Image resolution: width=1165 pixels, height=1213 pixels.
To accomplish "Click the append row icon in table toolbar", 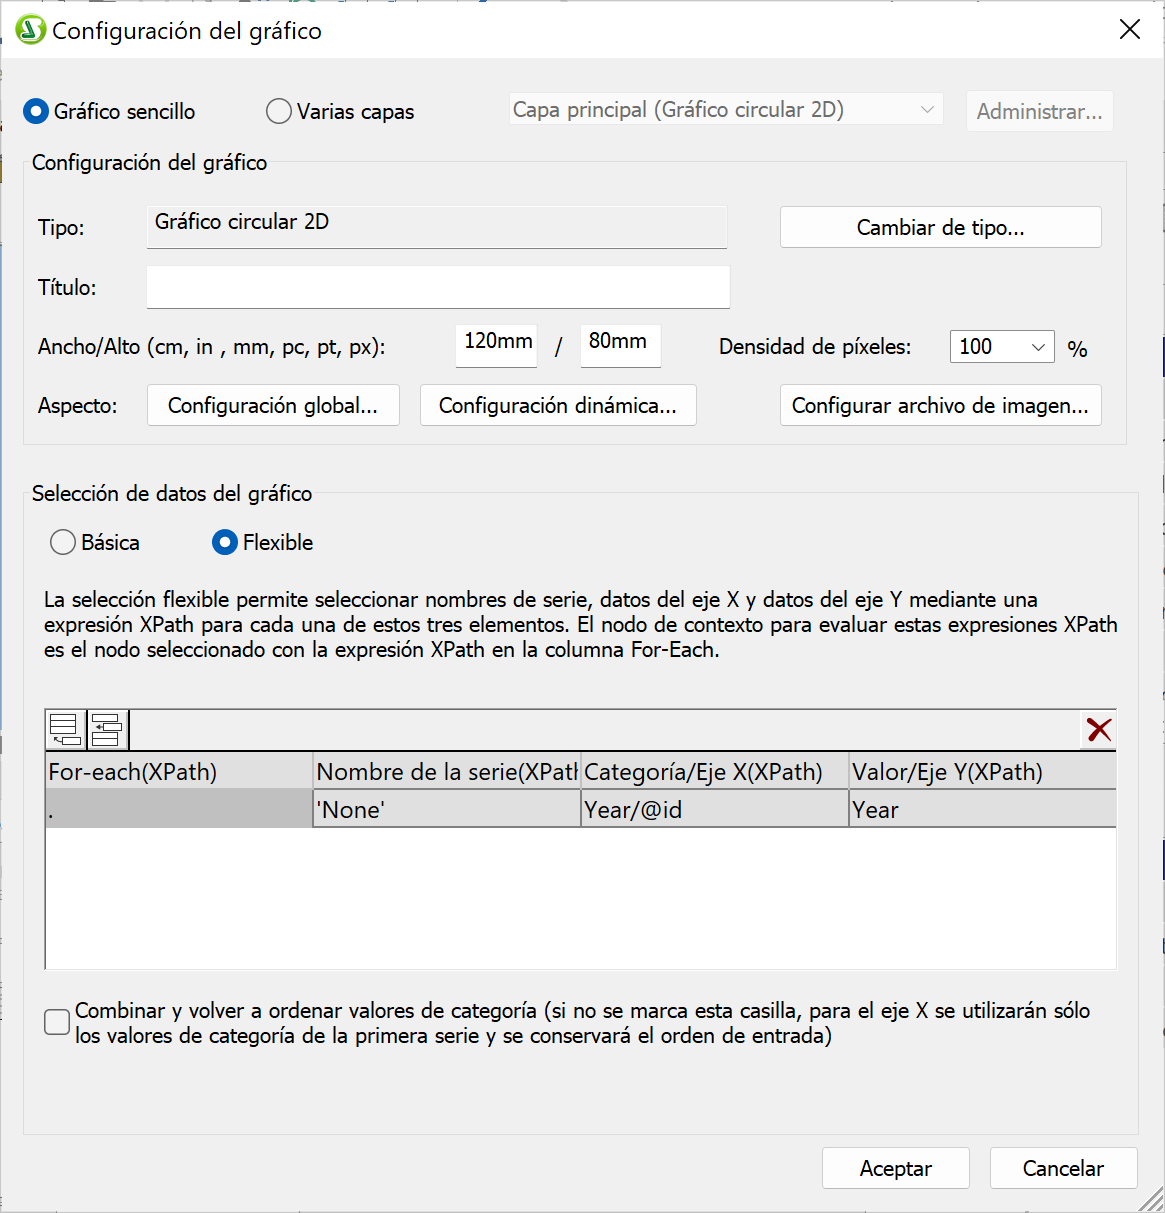I will (x=66, y=730).
